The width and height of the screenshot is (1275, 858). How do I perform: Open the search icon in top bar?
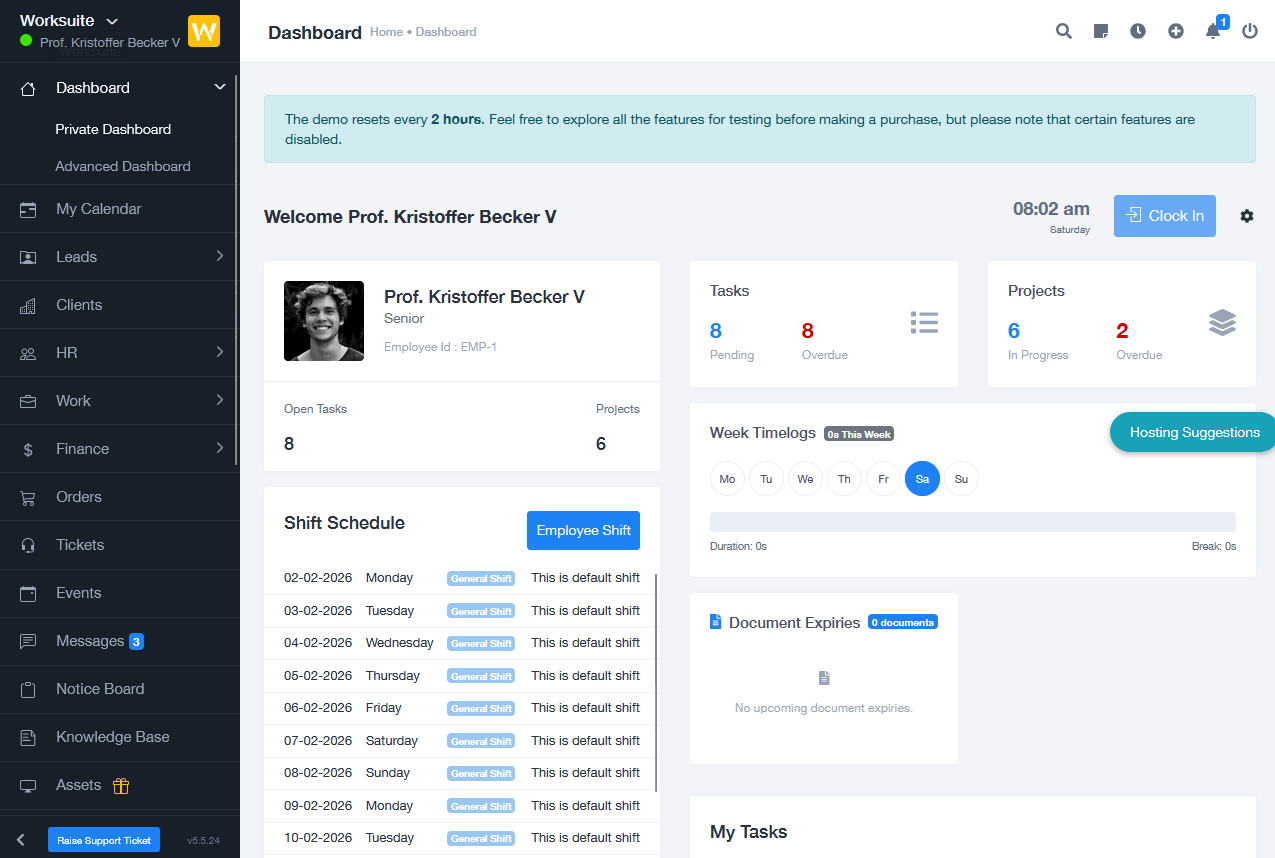coord(1063,31)
